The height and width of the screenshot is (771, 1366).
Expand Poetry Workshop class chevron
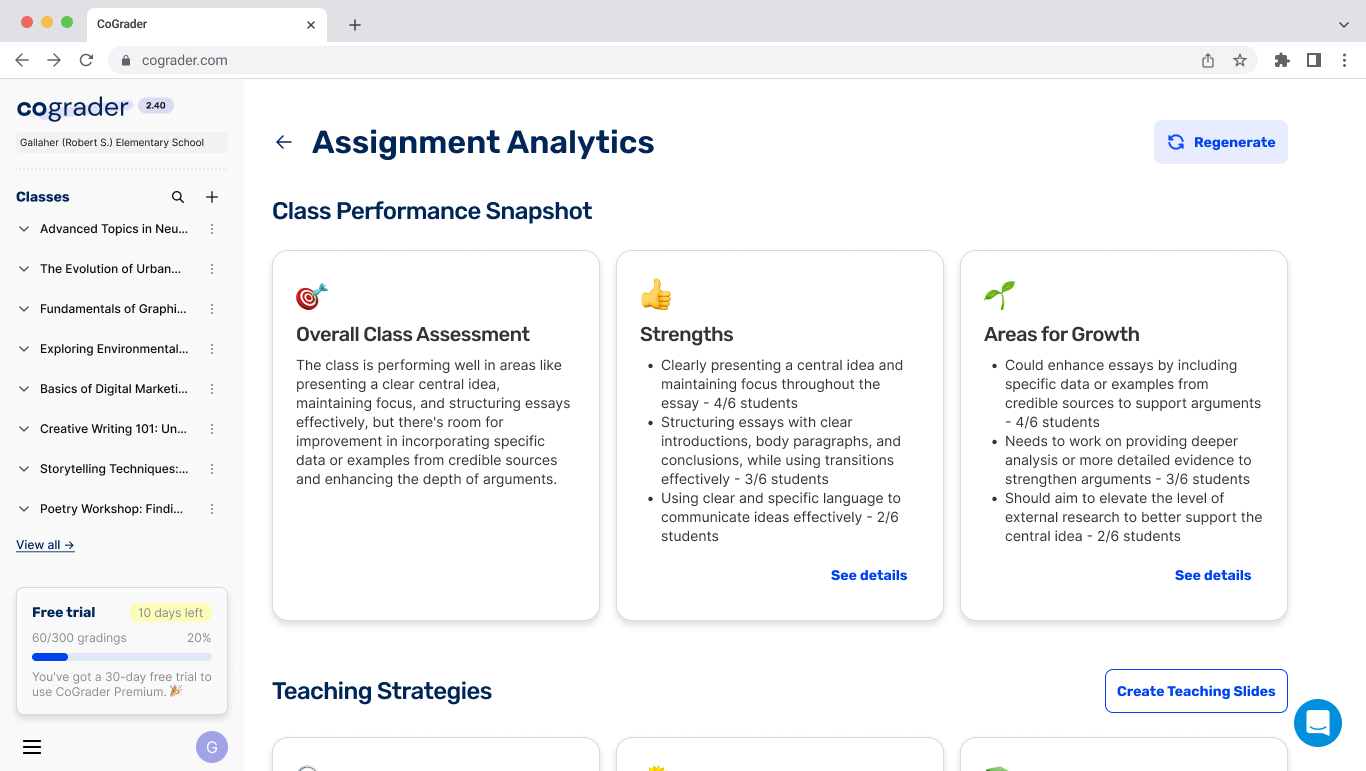pyautogui.click(x=24, y=509)
